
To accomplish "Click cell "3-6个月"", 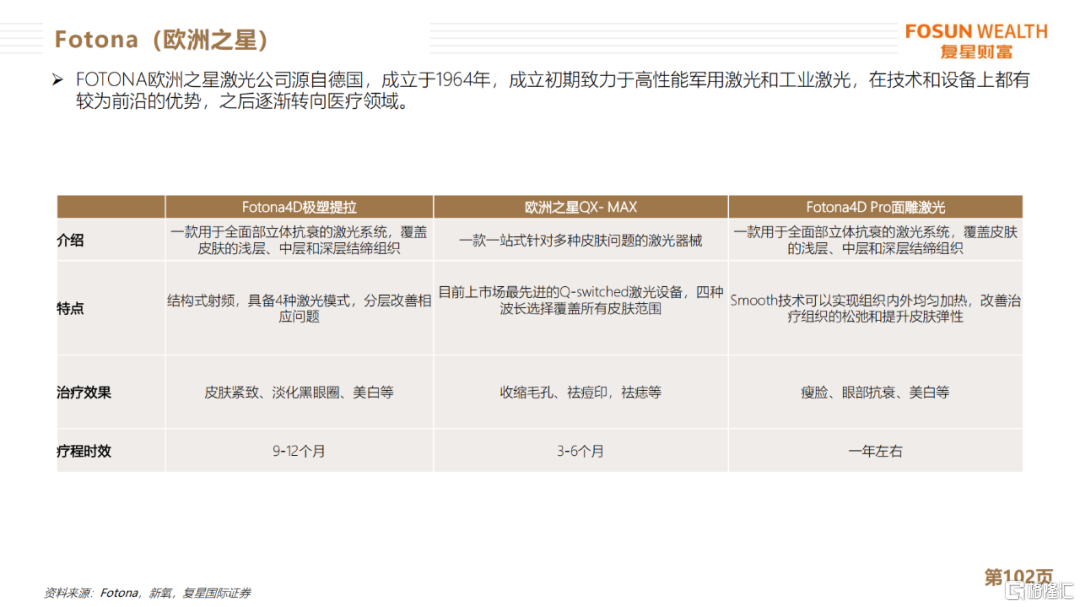I will [x=581, y=451].
